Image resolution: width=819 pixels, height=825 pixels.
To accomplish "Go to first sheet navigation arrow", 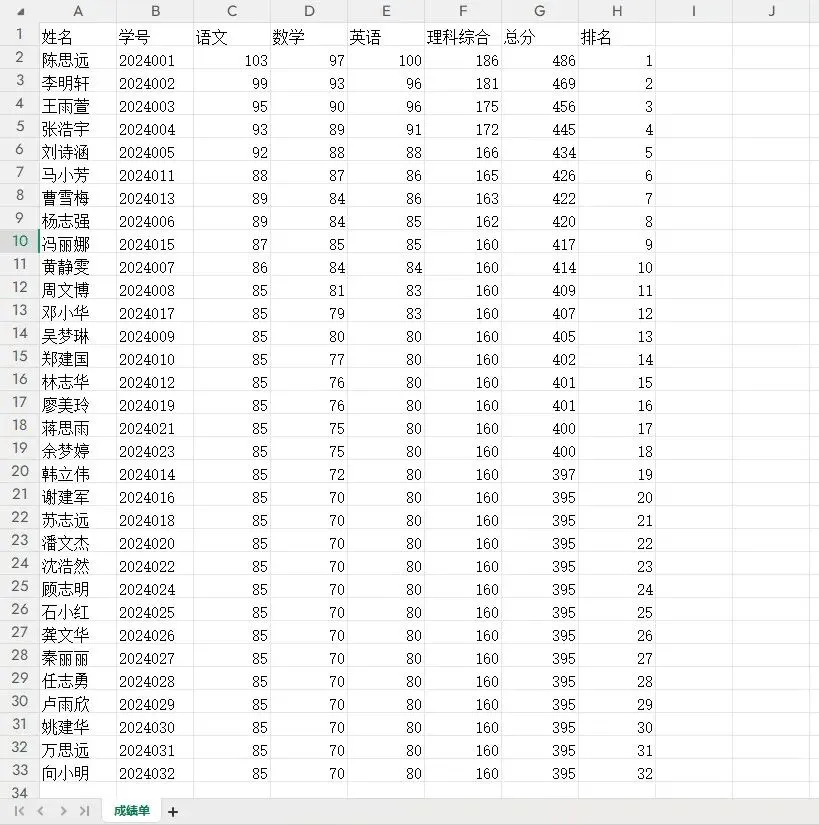I will (19, 811).
